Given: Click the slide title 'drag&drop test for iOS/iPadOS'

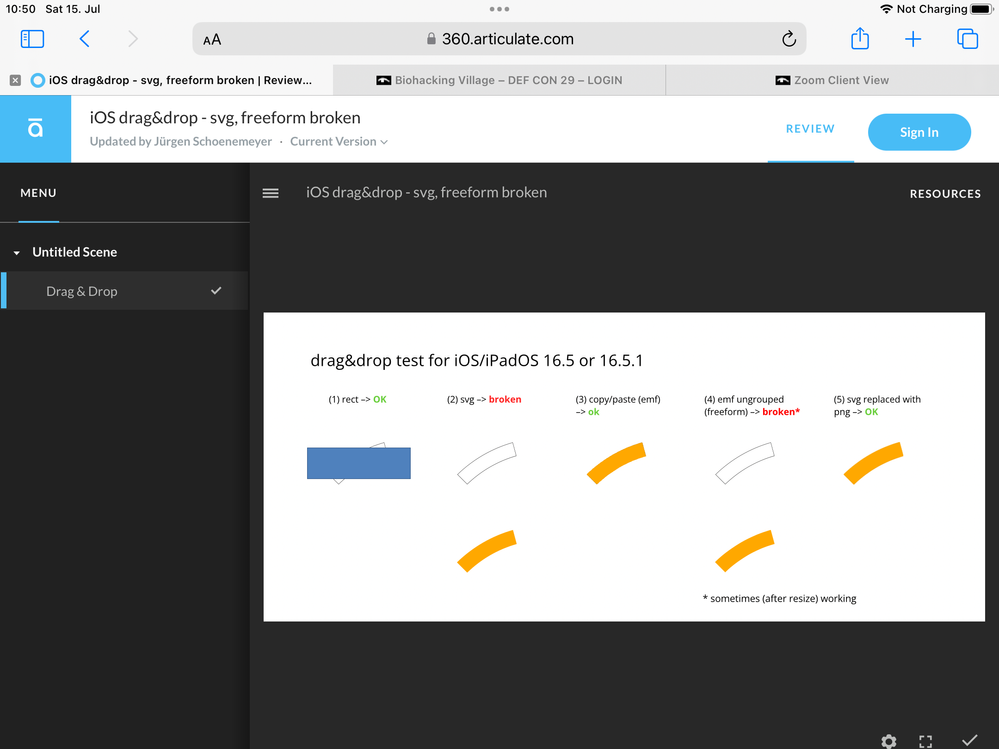Looking at the screenshot, I should [x=477, y=360].
